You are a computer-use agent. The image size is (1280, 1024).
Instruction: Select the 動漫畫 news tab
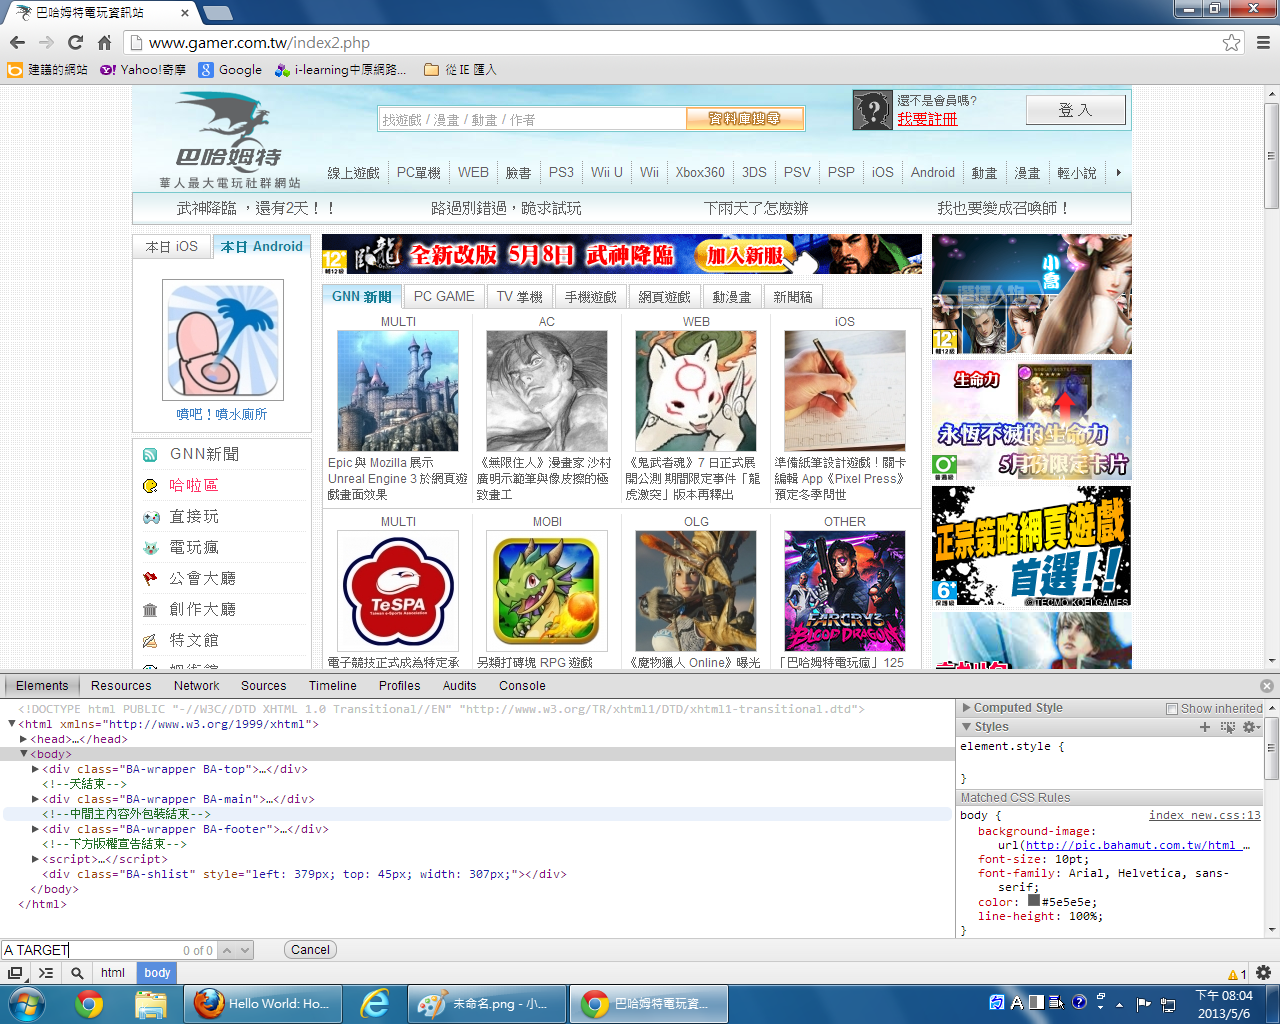pos(731,297)
